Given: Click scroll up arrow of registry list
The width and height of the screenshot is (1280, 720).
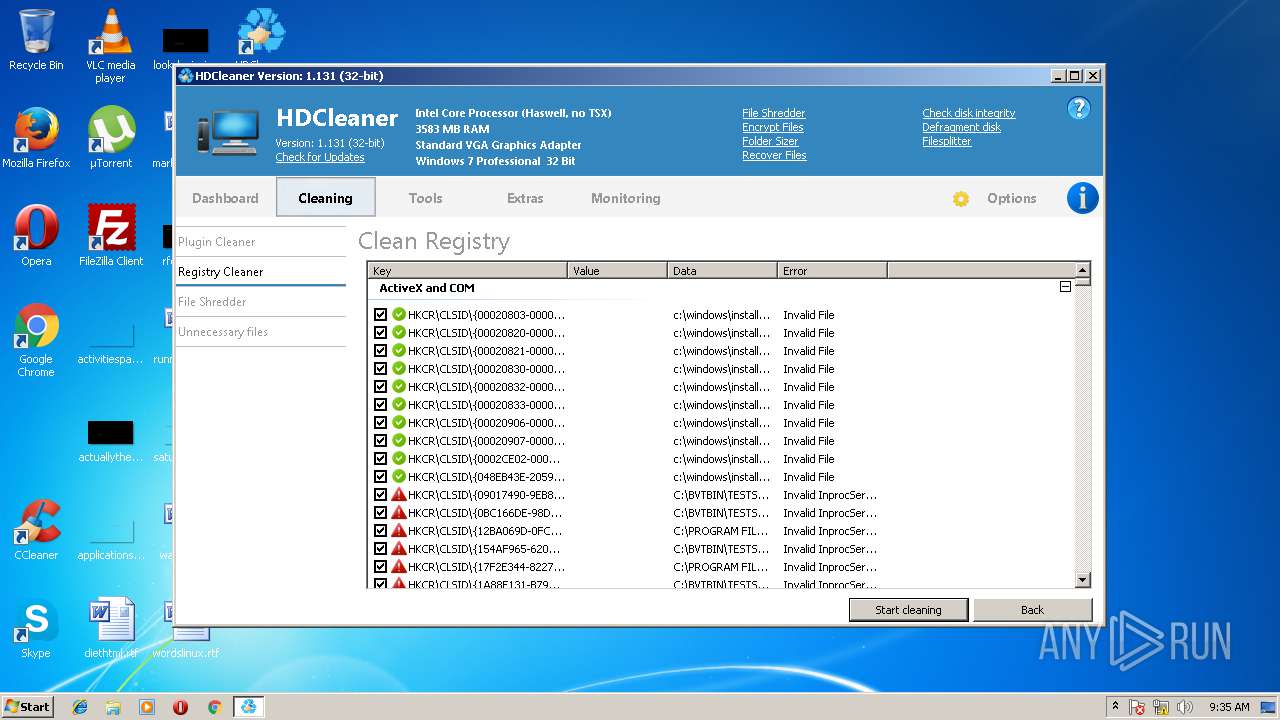Looking at the screenshot, I should coord(1082,270).
